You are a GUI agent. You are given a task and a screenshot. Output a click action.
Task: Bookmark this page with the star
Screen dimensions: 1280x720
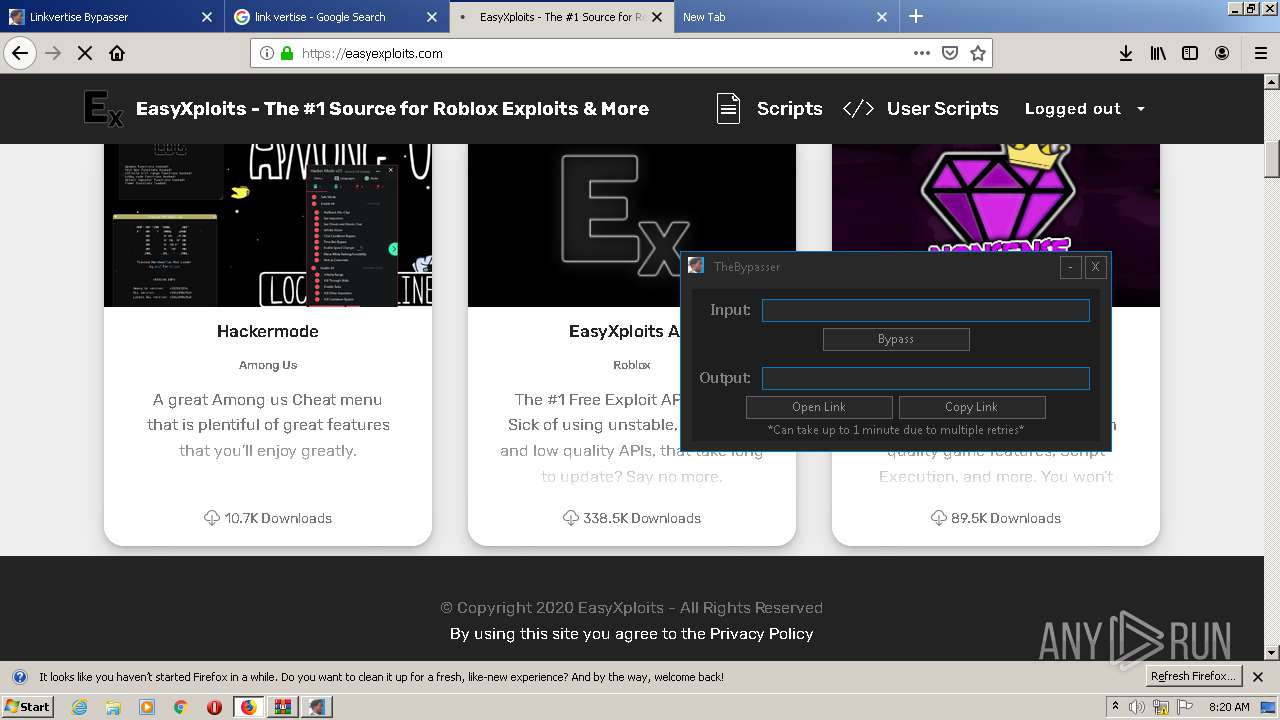click(978, 53)
